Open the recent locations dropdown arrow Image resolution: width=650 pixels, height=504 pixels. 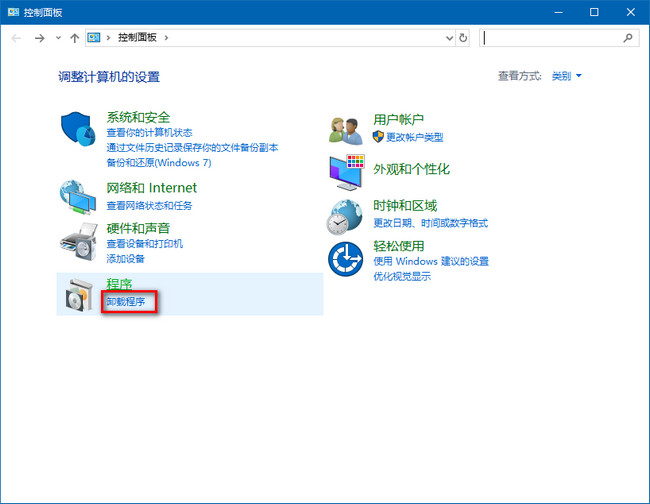point(58,38)
